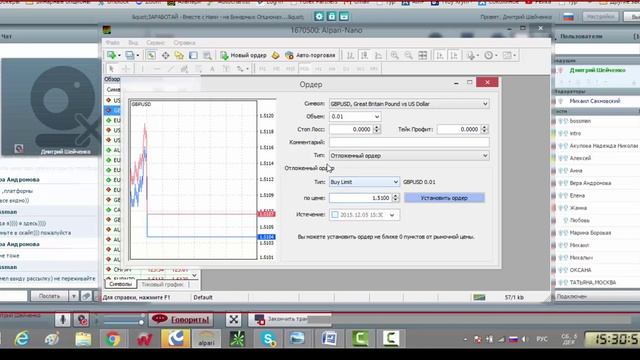Click the Установить ордер button
This screenshot has height=360, width=640.
click(444, 198)
